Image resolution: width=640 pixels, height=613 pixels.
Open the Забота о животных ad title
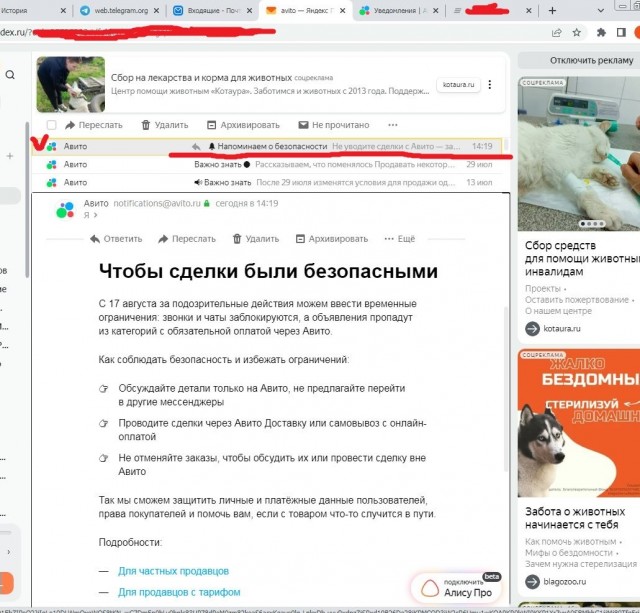pyautogui.click(x=575, y=518)
